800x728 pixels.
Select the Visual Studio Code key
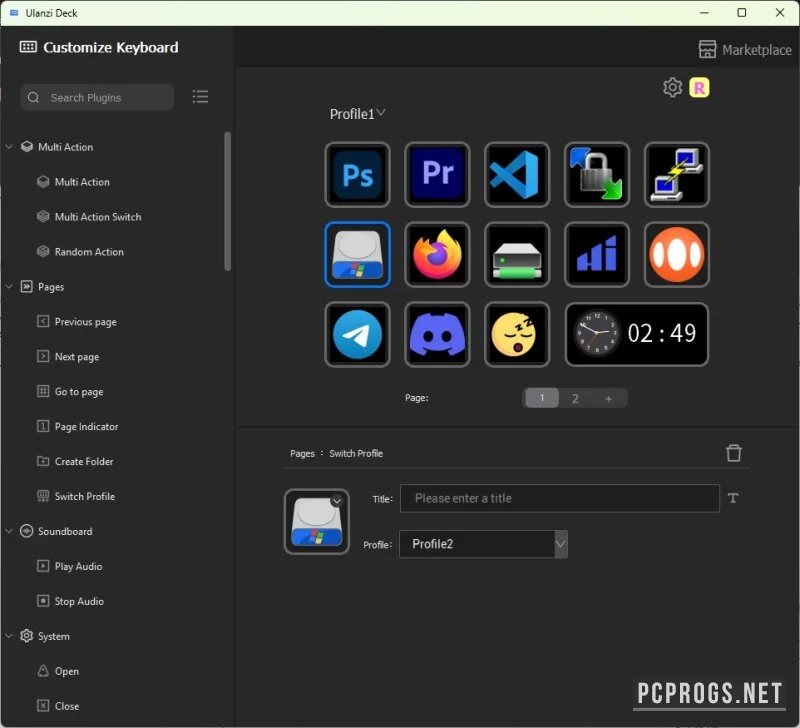[517, 174]
